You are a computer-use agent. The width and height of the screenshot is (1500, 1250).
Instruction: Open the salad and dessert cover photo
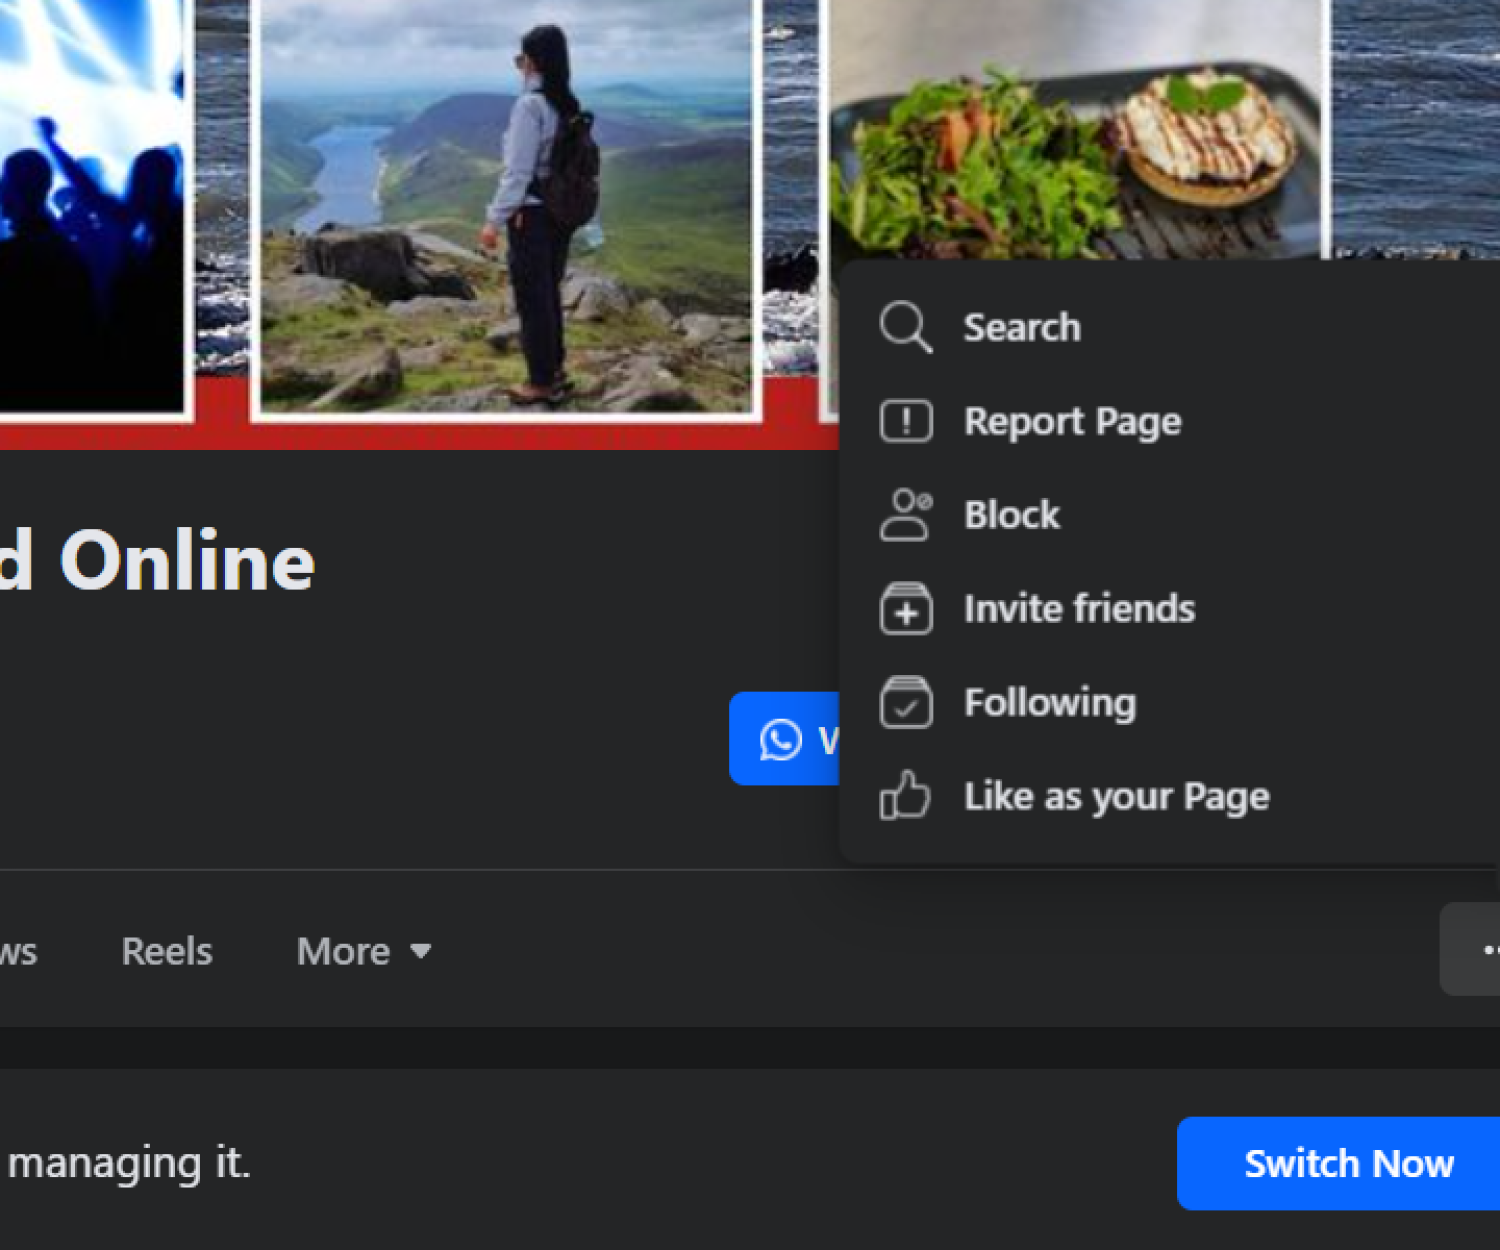pos(1075,130)
